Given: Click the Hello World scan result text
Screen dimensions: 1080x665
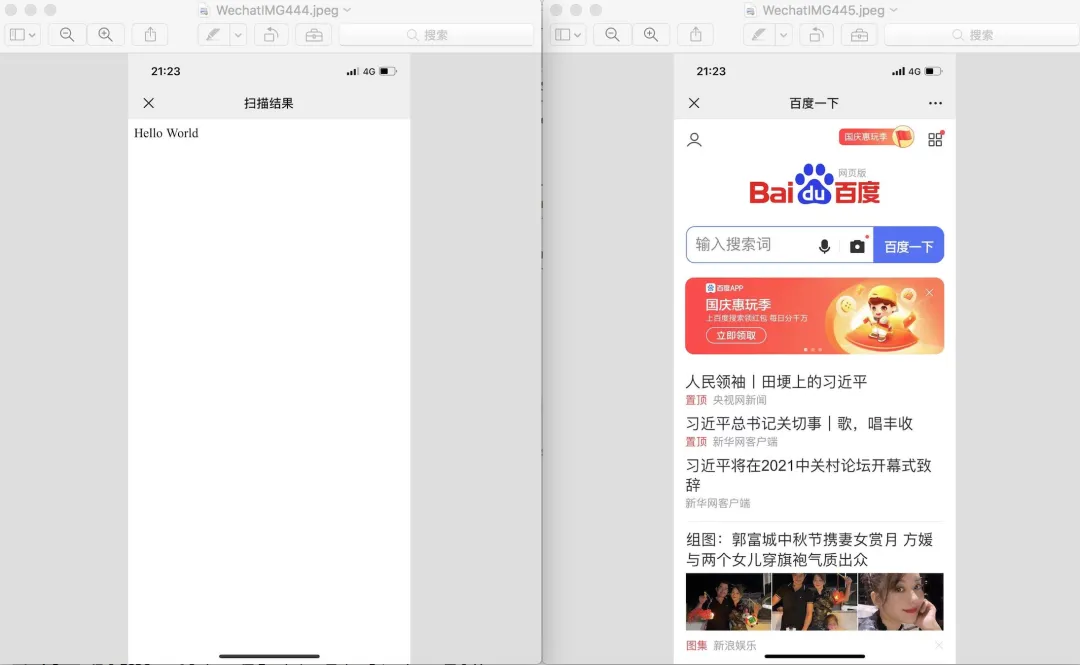Looking at the screenshot, I should click(166, 133).
